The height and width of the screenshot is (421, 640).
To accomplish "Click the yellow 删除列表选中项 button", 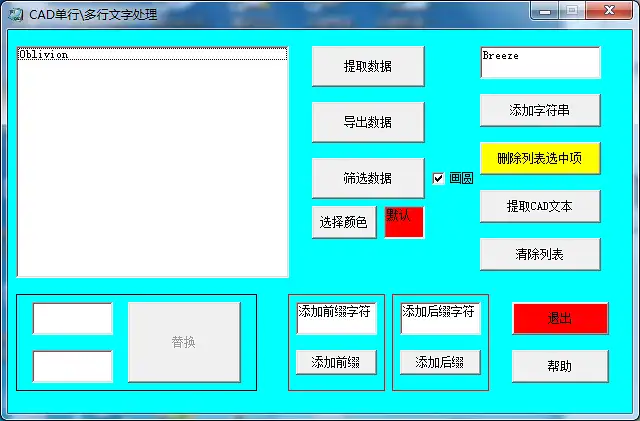I will (540, 158).
